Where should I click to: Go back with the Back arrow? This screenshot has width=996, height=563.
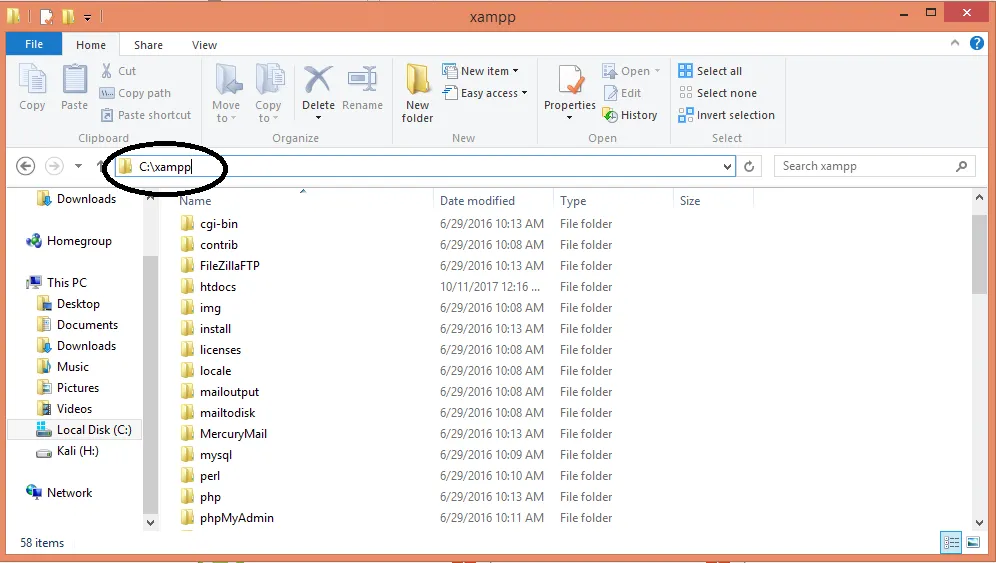pyautogui.click(x=25, y=166)
